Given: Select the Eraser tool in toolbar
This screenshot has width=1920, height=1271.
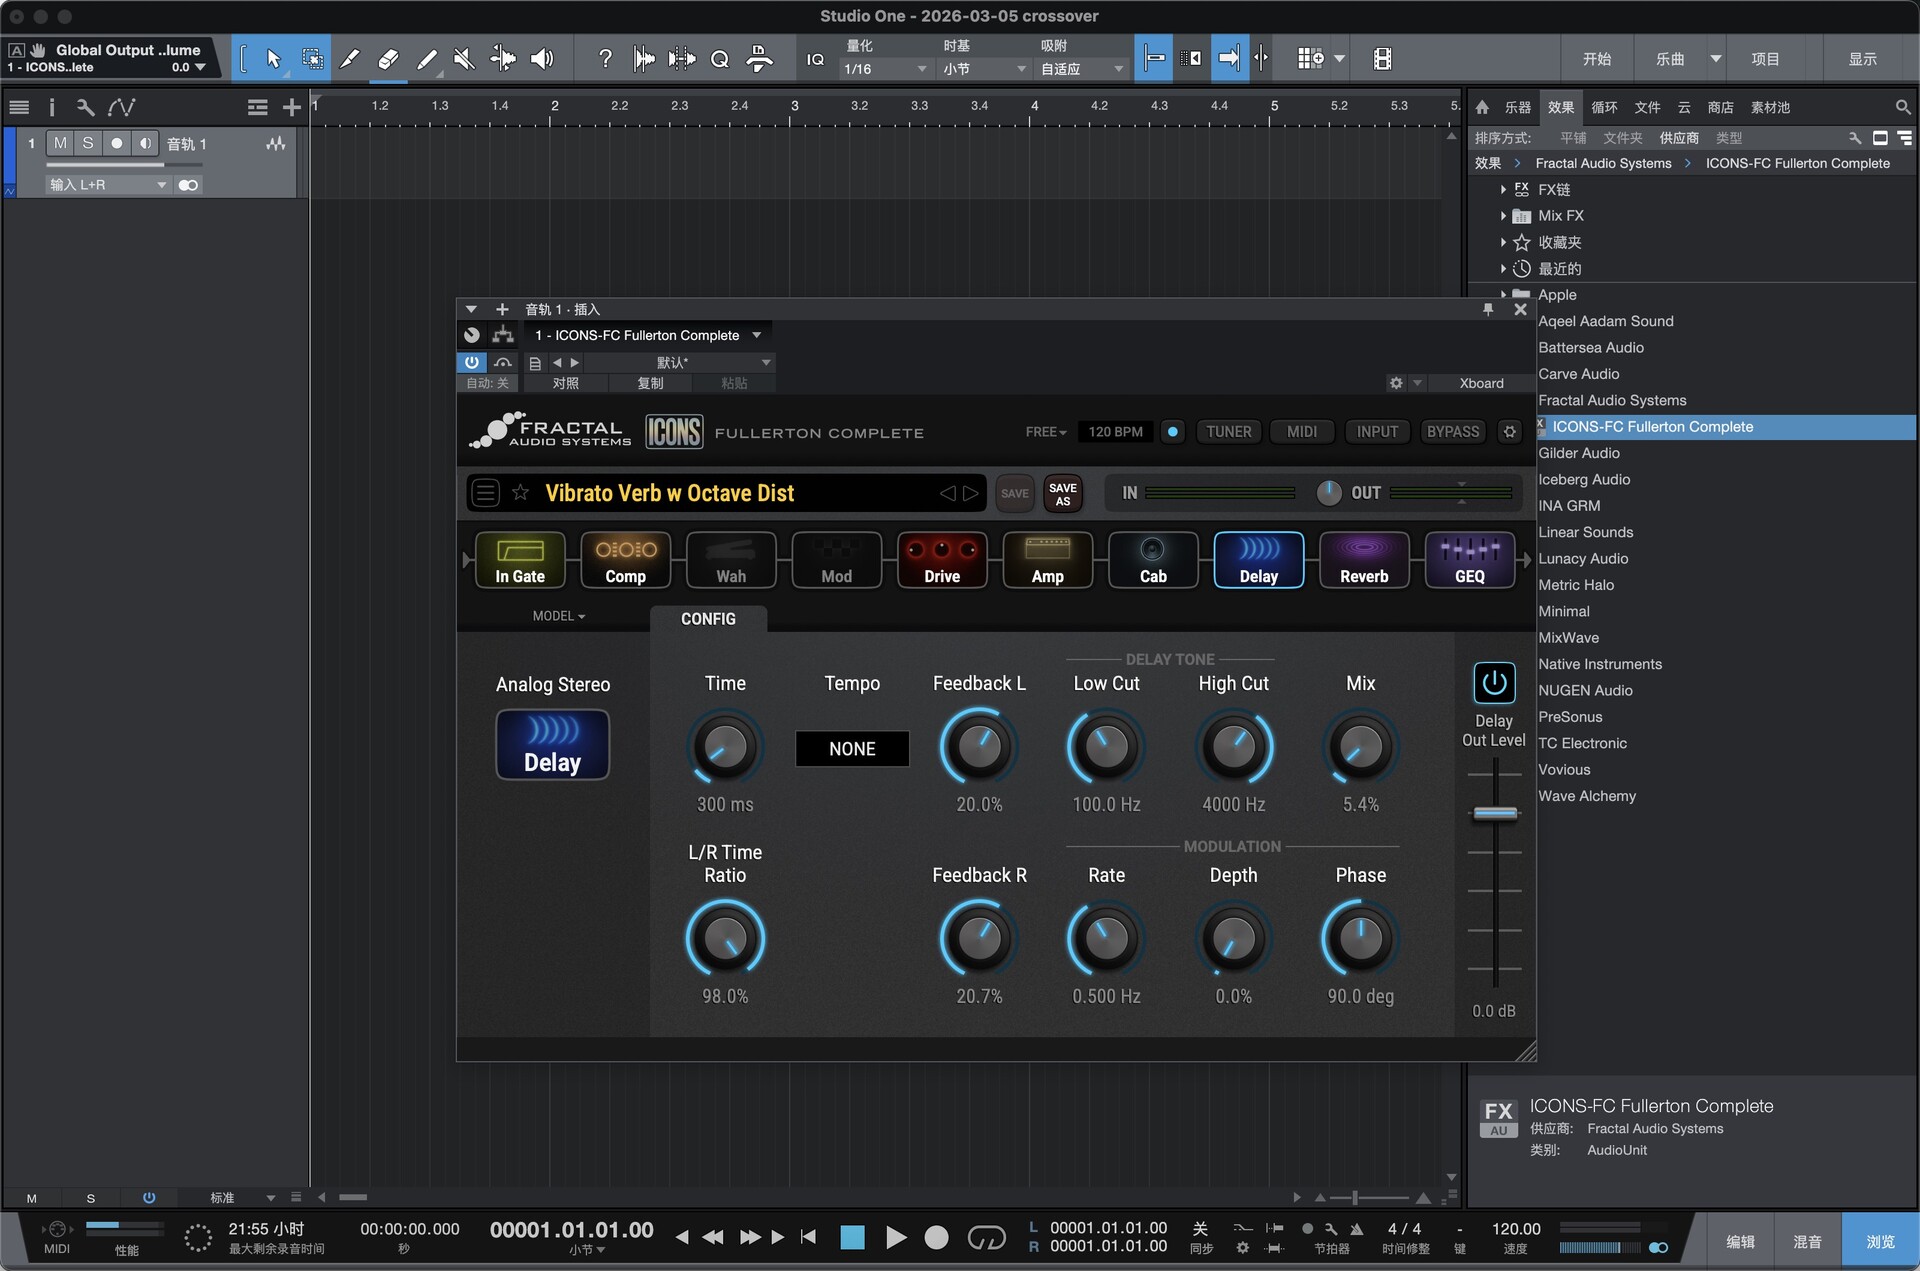Looking at the screenshot, I should coord(388,59).
